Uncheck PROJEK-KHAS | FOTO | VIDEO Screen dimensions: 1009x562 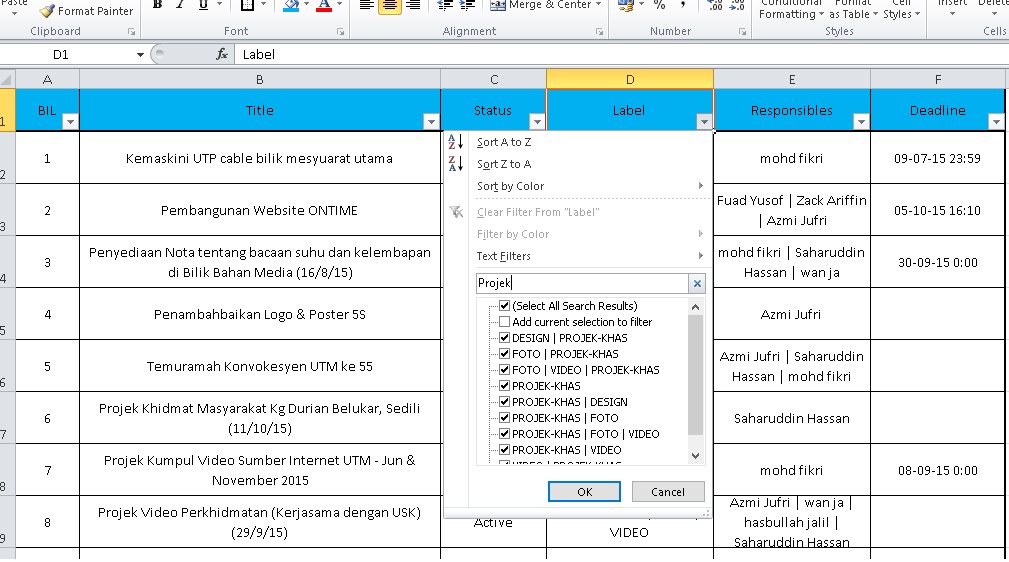(504, 435)
